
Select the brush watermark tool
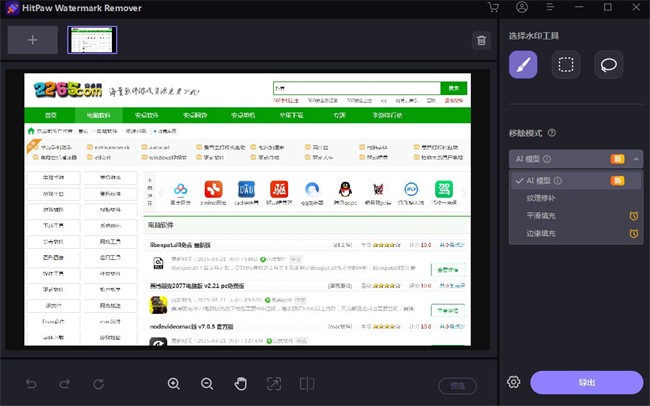(523, 65)
